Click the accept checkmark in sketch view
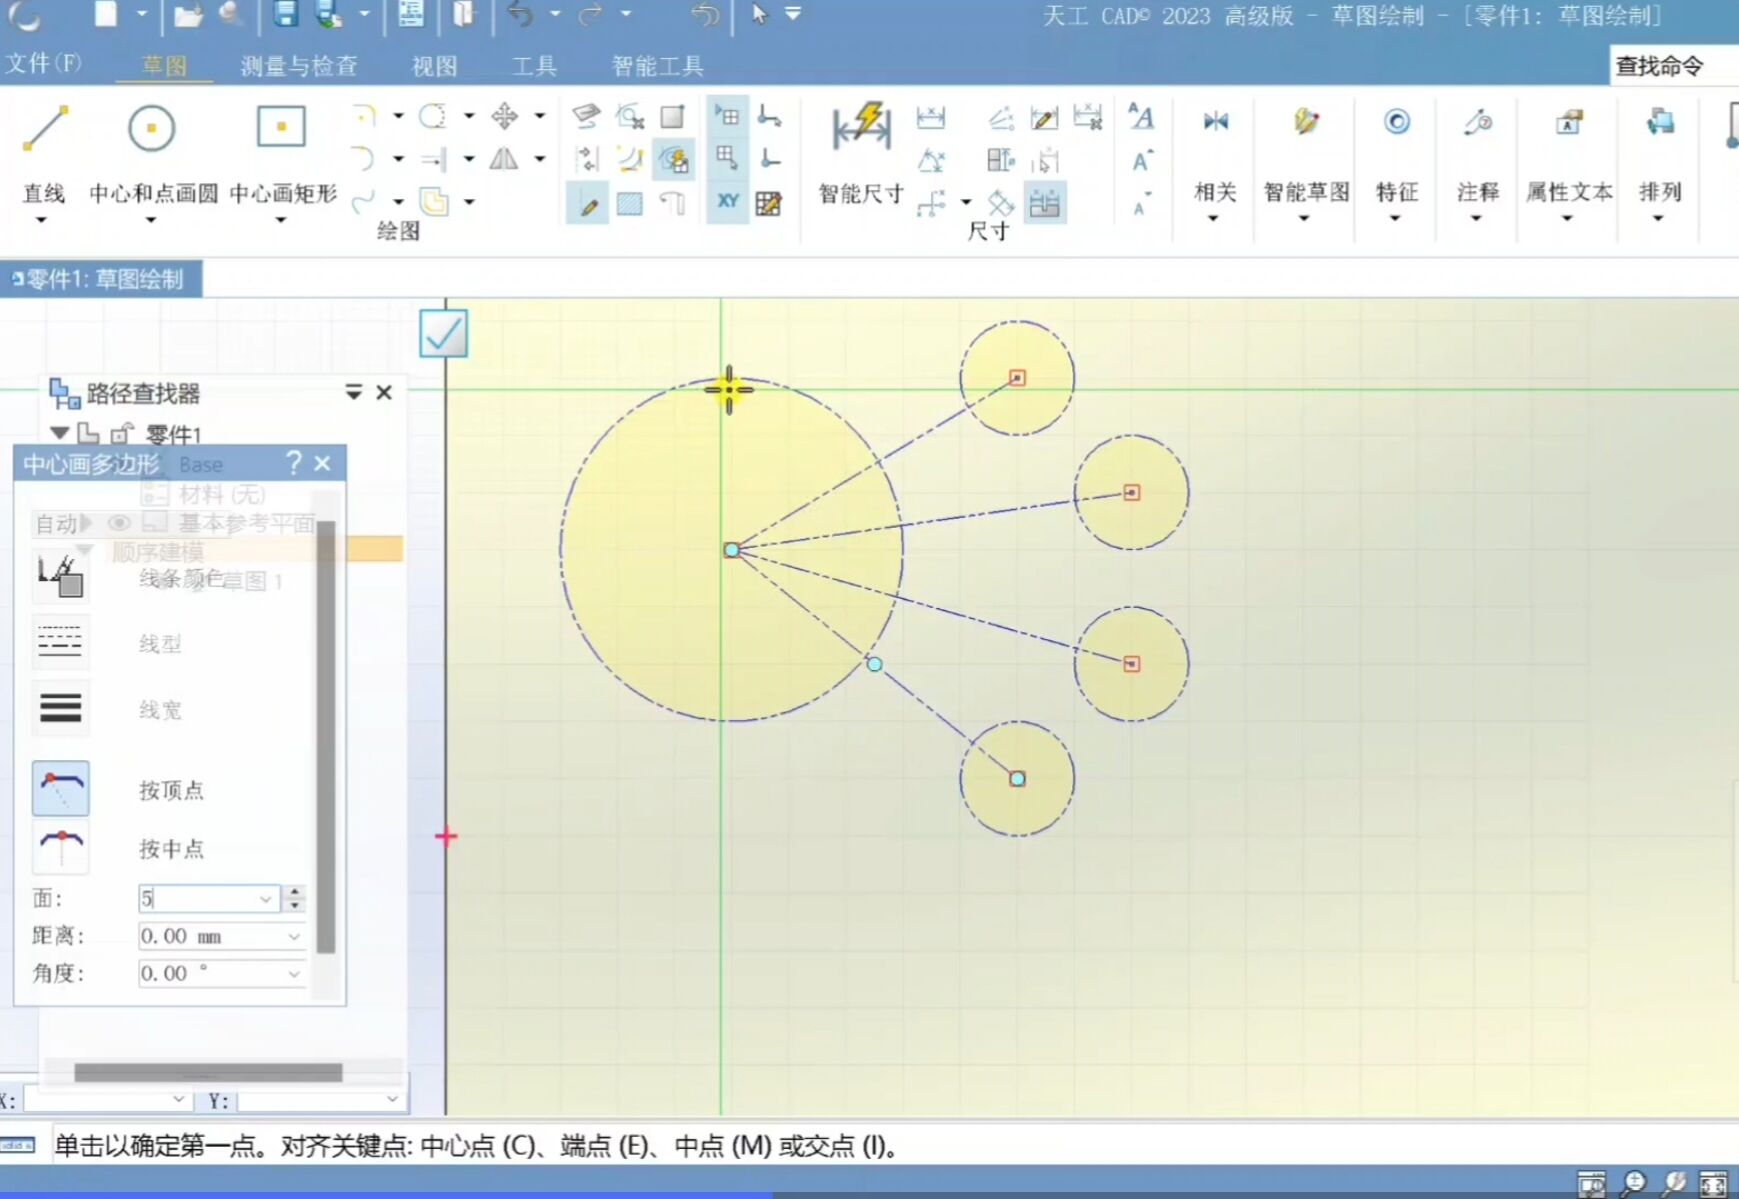Screen dimensions: 1739x1199 443,334
